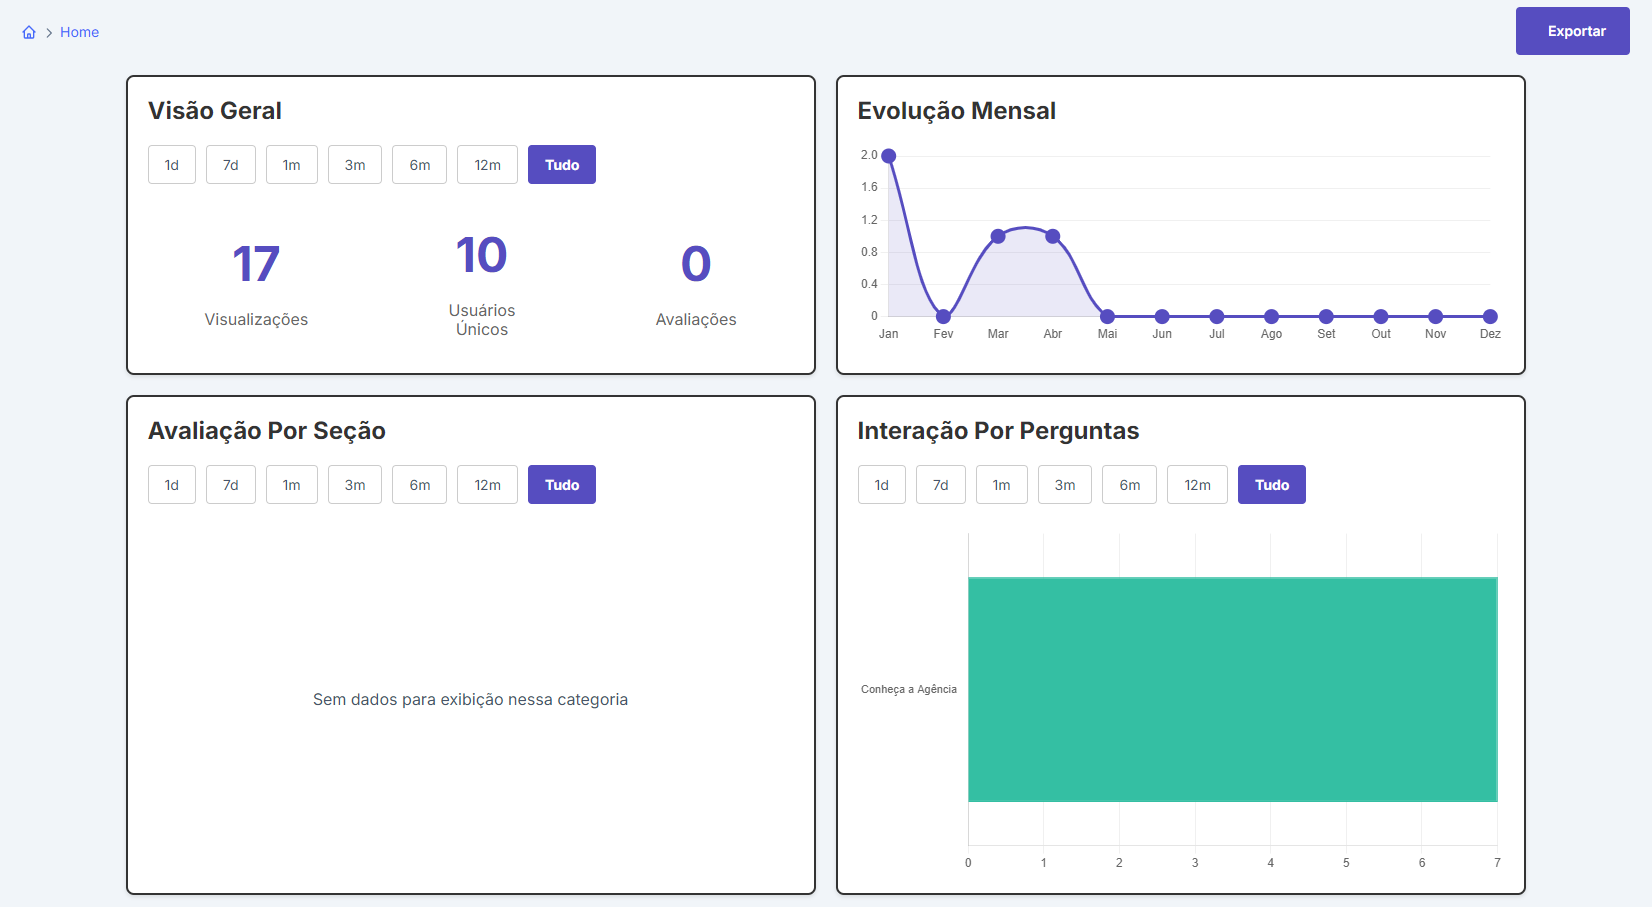The width and height of the screenshot is (1652, 907).
Task: Click the Mar data point on chart
Action: point(998,236)
